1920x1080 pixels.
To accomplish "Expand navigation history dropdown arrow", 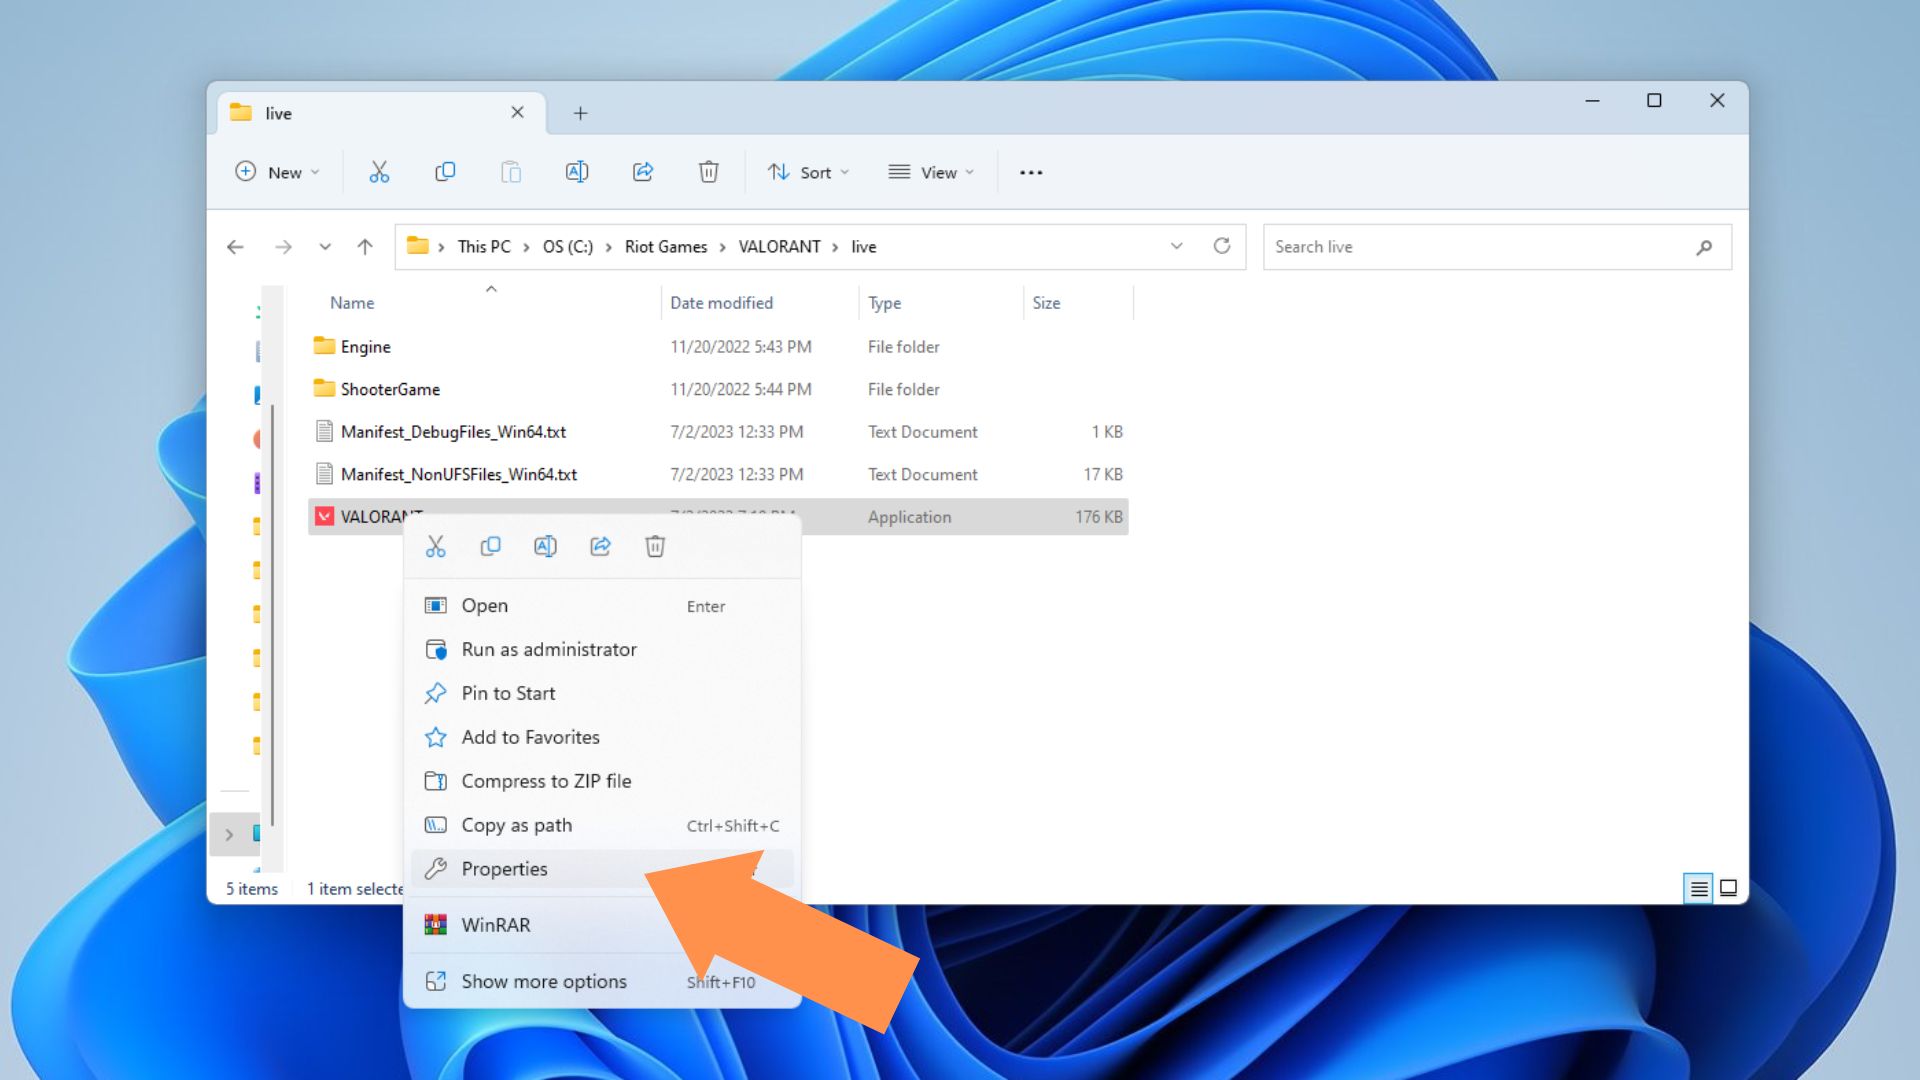I will pos(323,247).
